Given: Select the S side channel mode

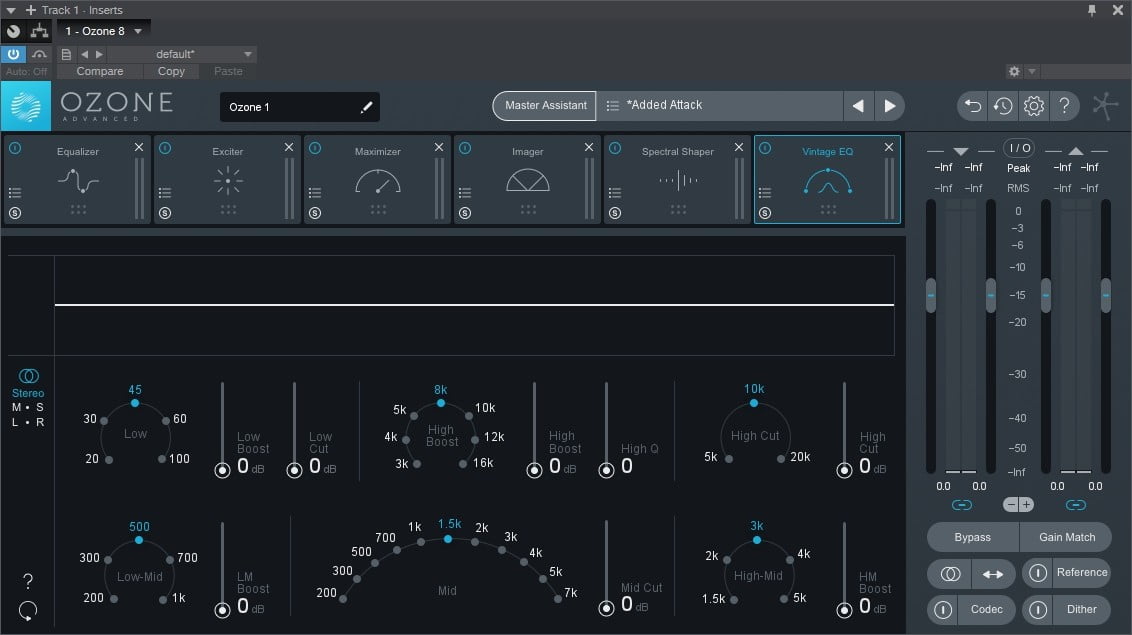Looking at the screenshot, I should pyautogui.click(x=40, y=407).
